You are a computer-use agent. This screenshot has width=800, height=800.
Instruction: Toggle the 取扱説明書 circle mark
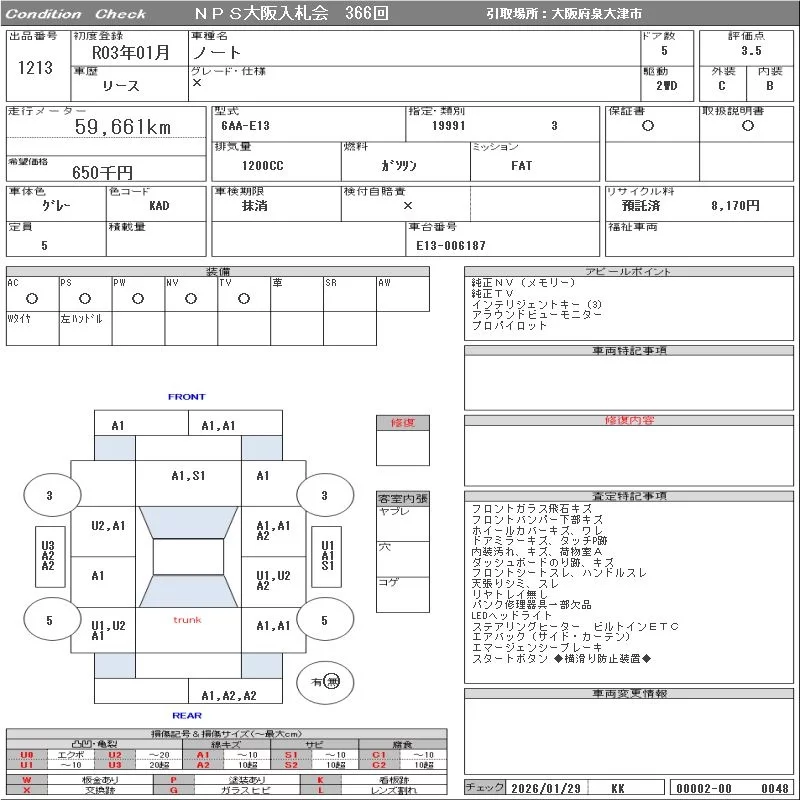746,126
